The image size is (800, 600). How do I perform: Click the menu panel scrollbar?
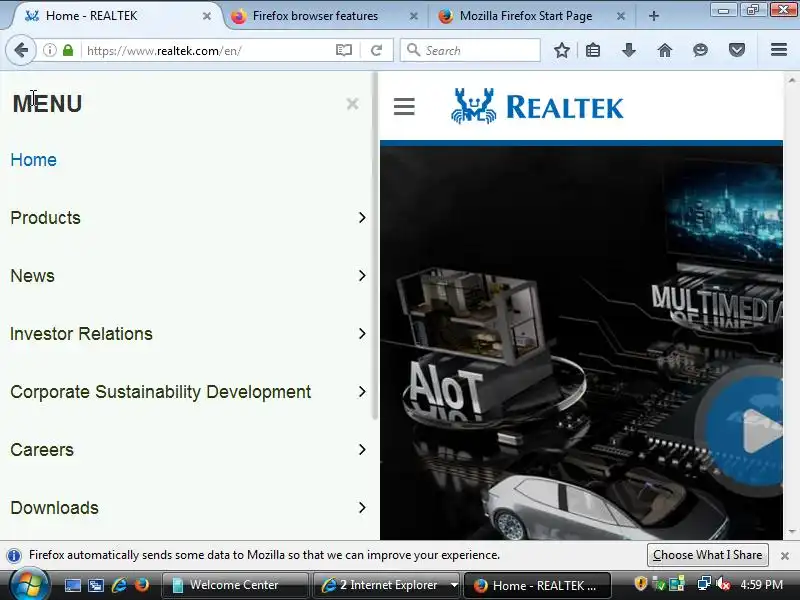(x=375, y=246)
